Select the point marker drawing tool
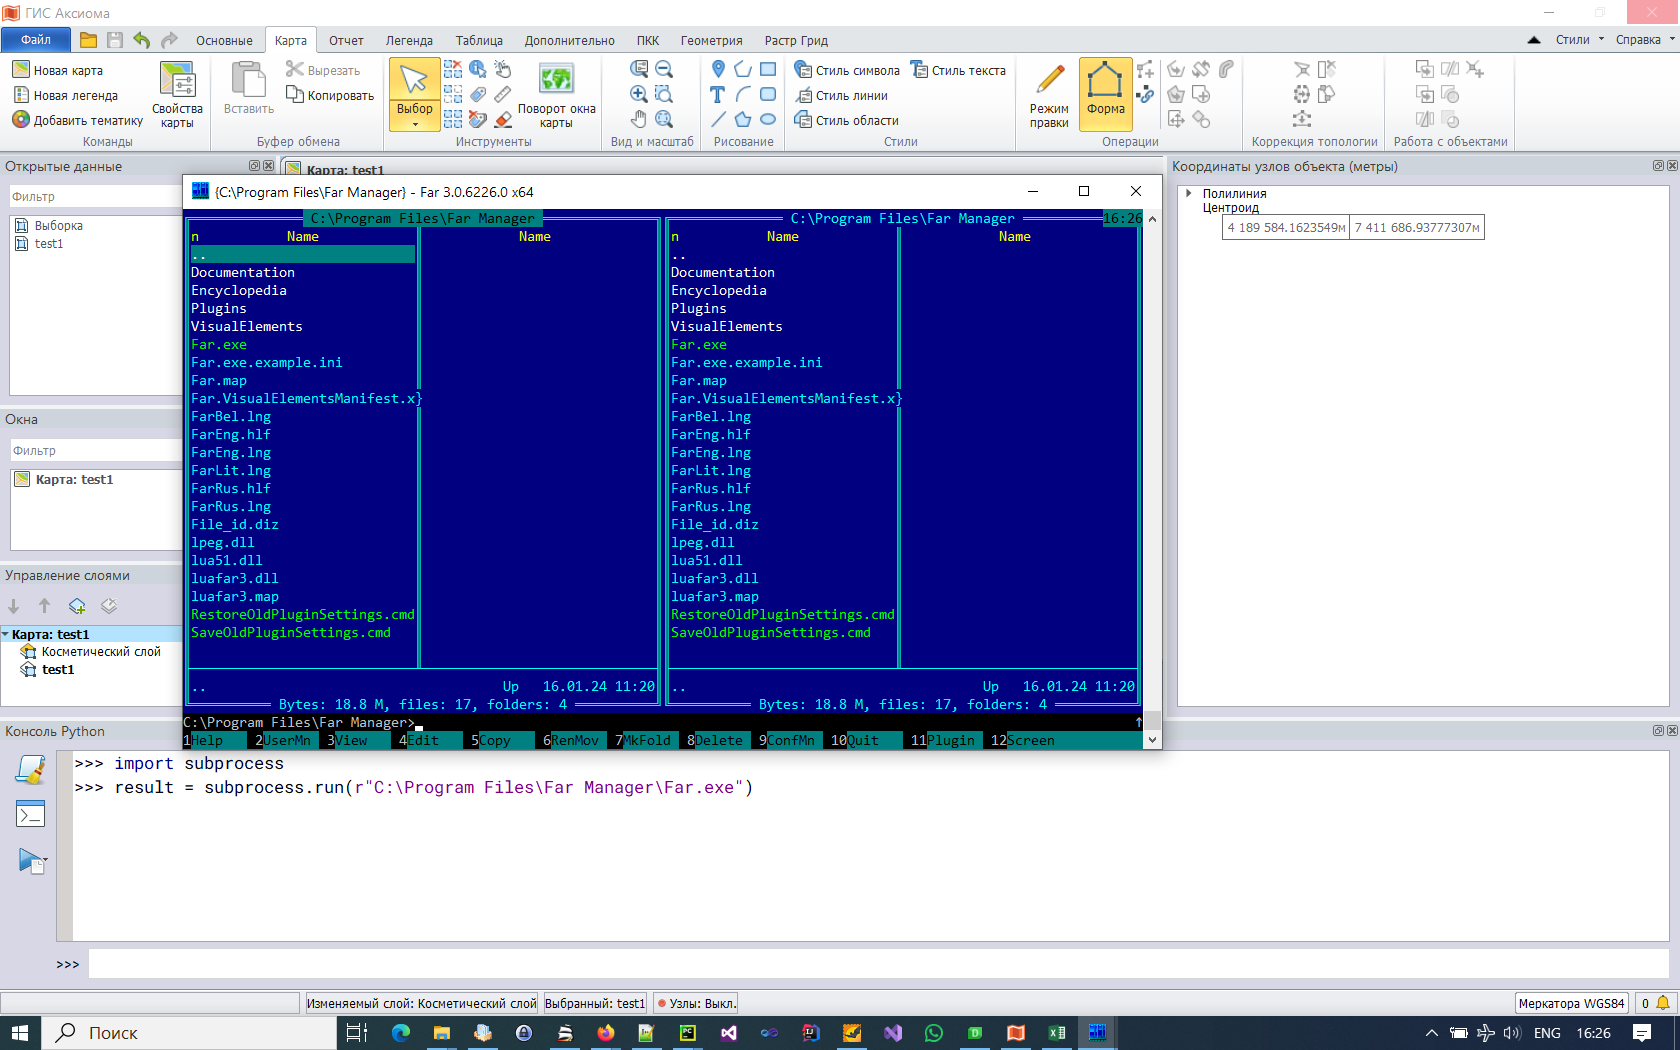 (x=718, y=69)
